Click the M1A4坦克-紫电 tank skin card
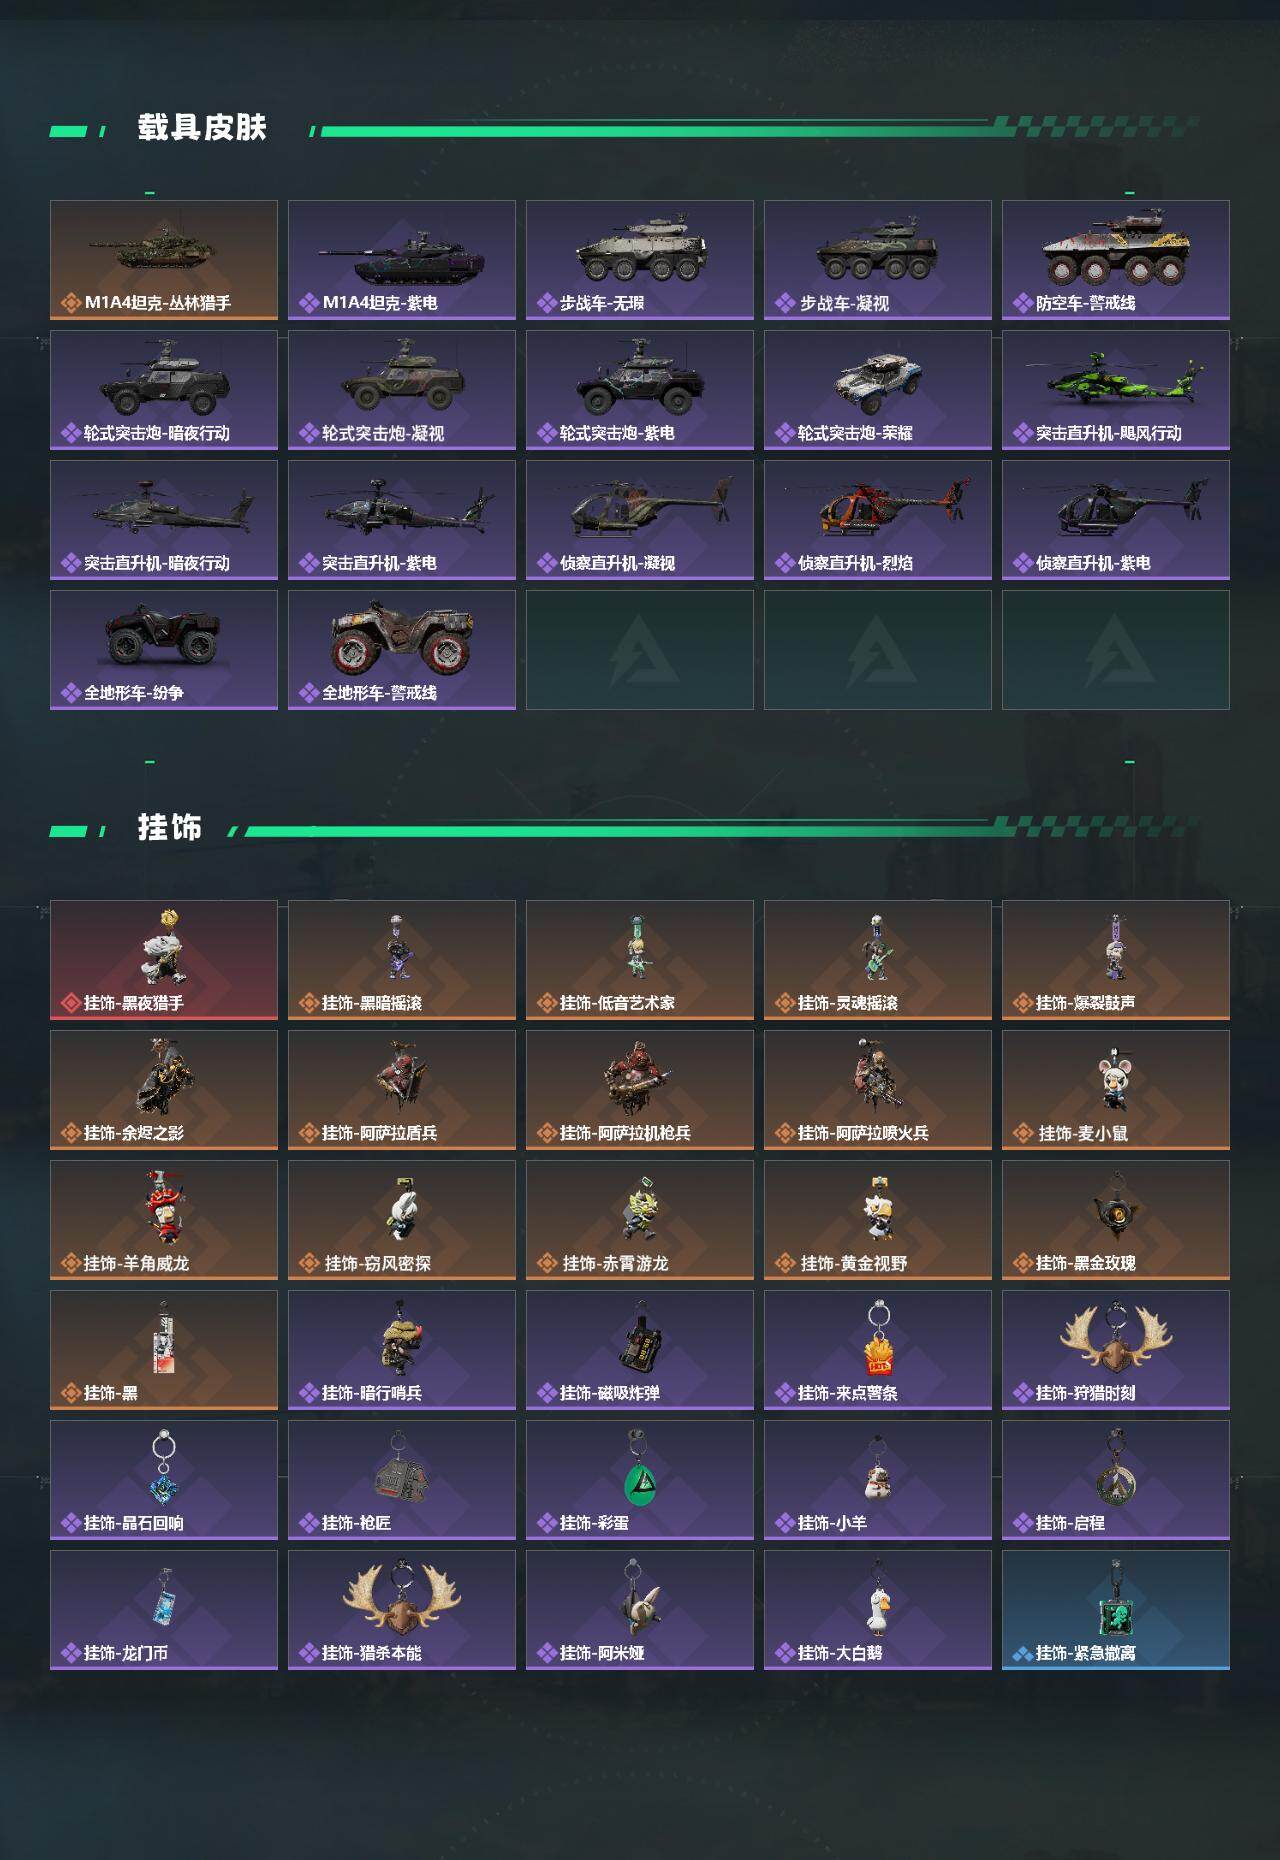 click(402, 260)
